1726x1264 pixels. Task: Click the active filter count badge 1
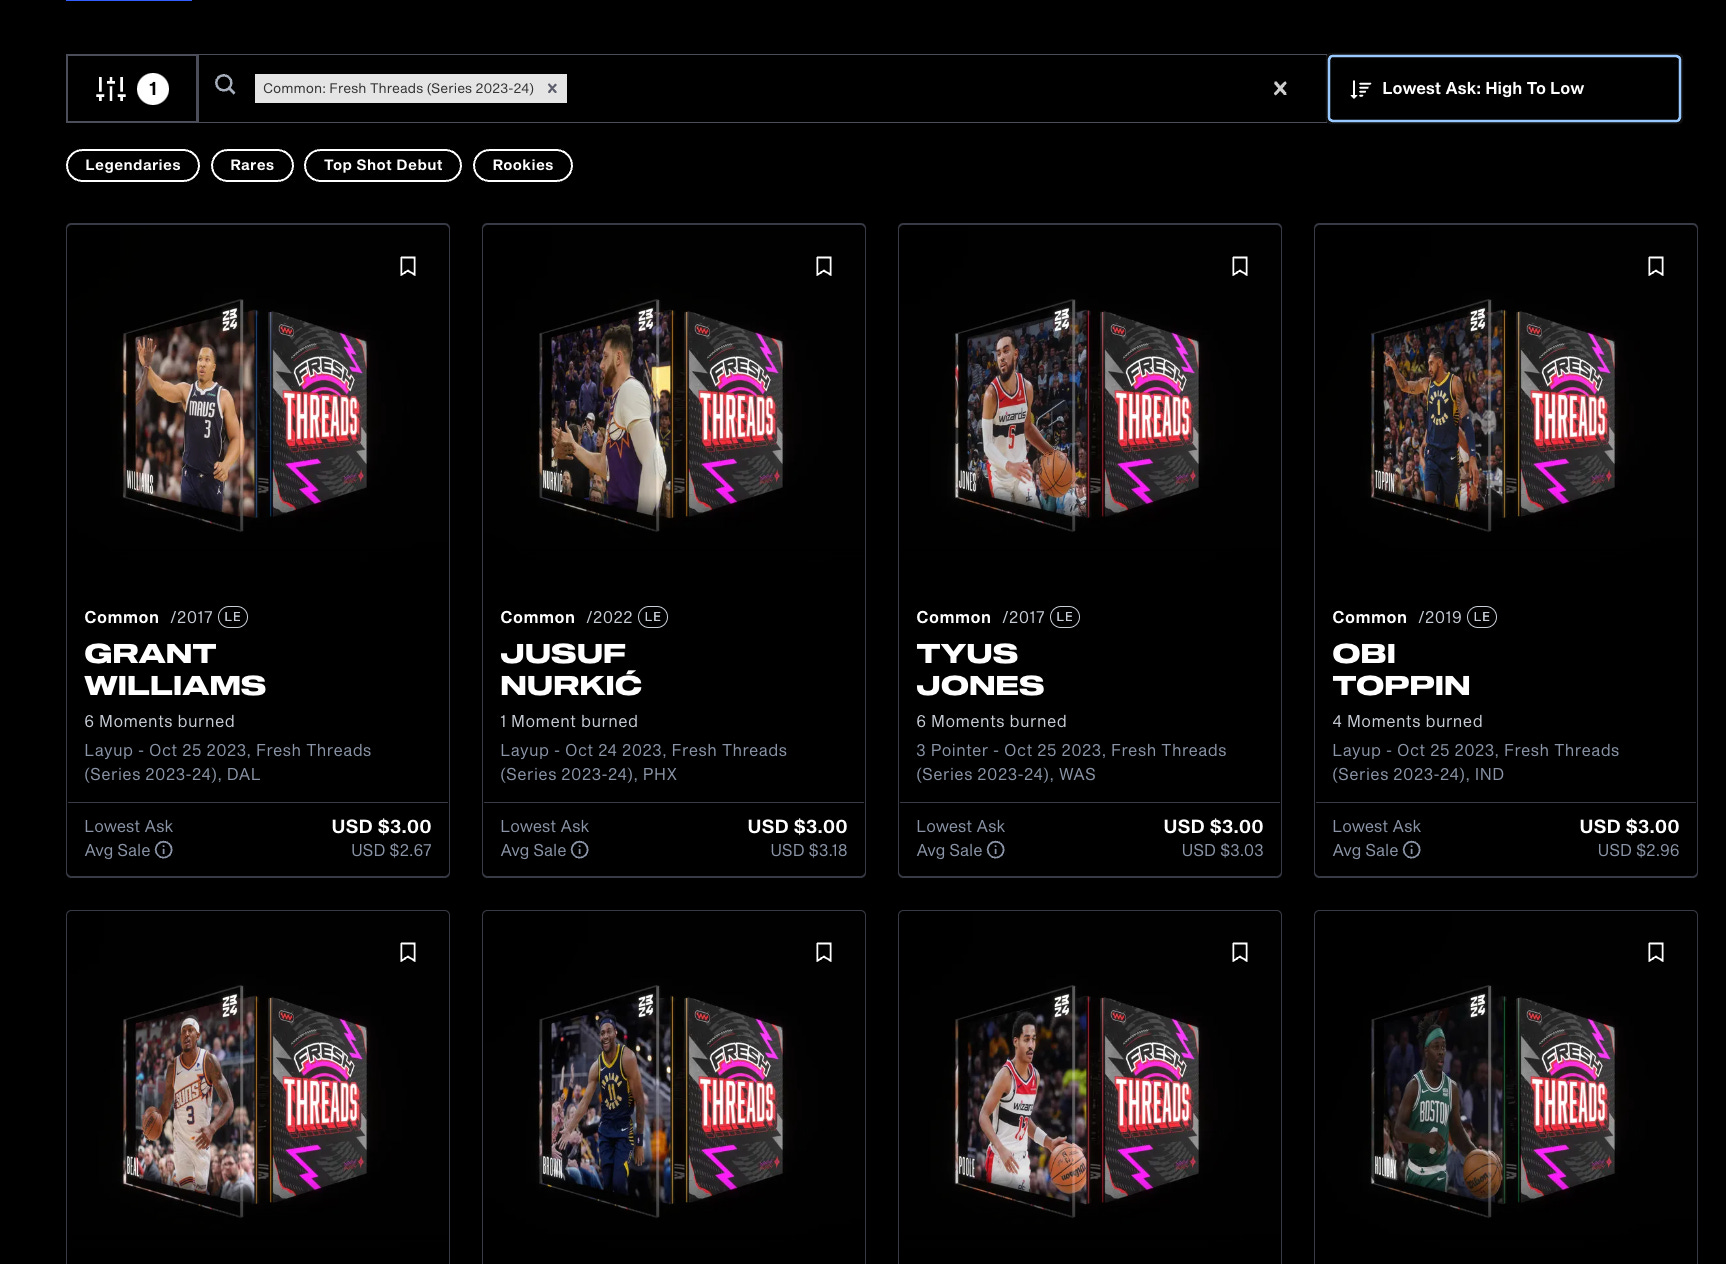153,89
